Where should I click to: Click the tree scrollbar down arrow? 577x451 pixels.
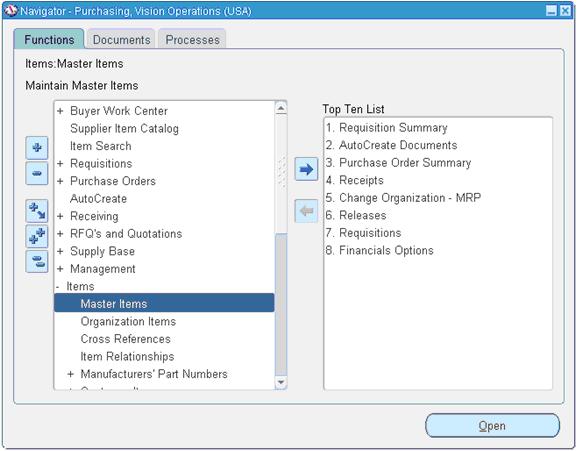(281, 382)
